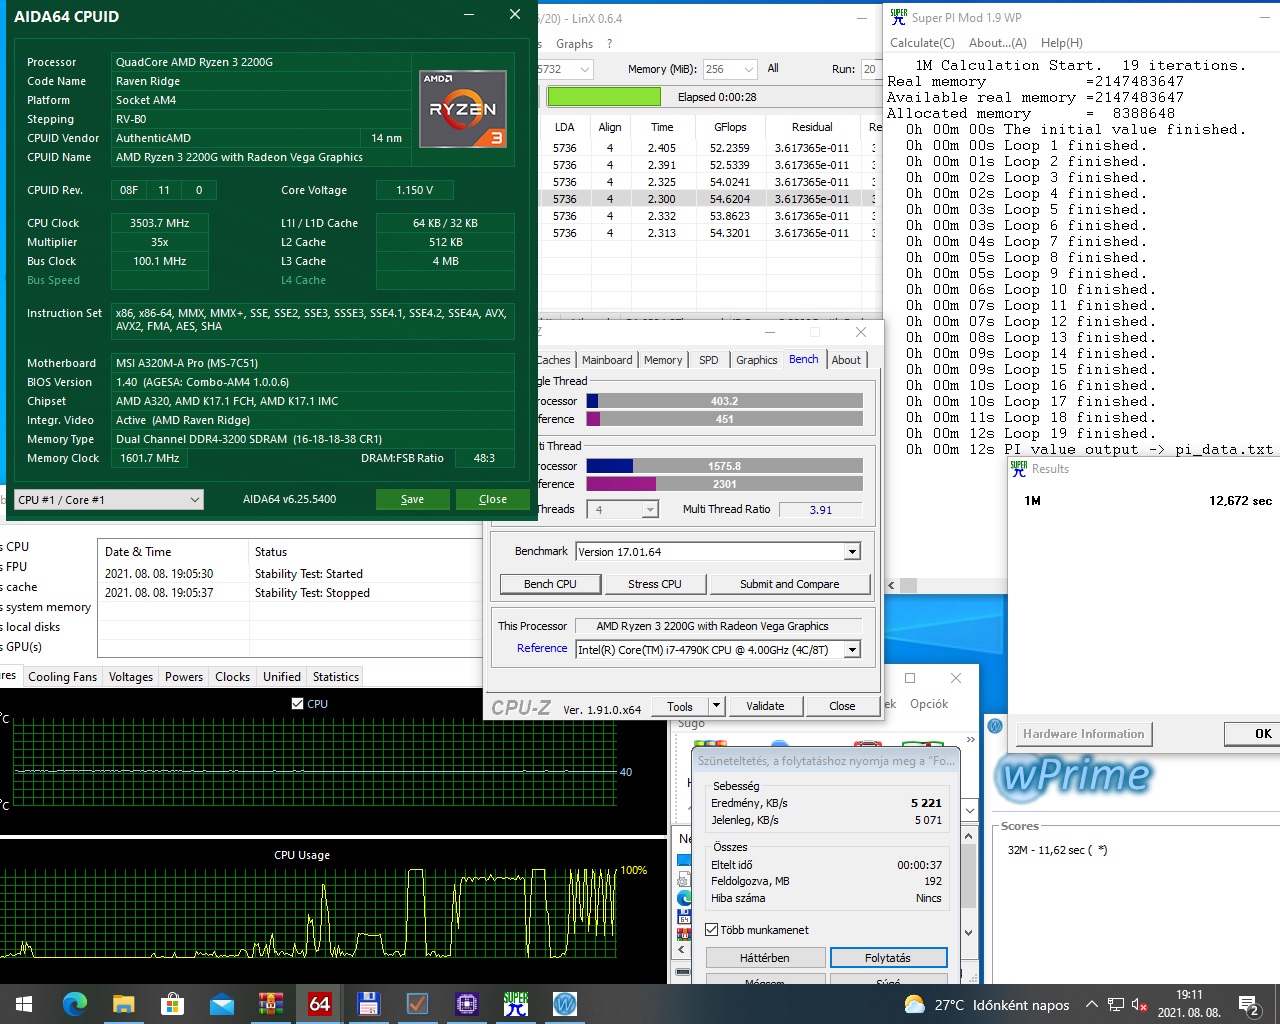The width and height of the screenshot is (1280, 1024).
Task: Click the muted volume tray icon
Action: pyautogui.click(x=1141, y=1004)
